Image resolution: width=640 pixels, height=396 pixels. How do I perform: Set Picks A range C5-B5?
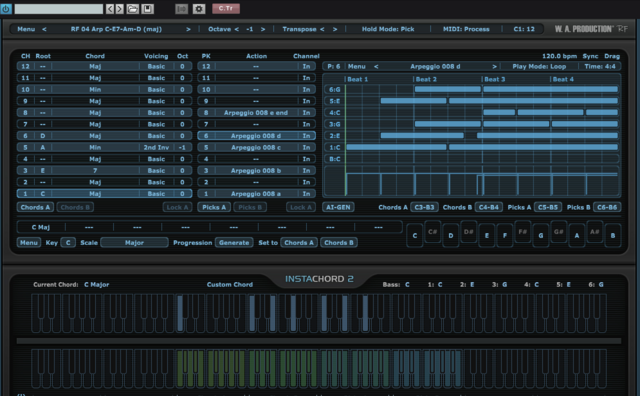[x=548, y=207]
